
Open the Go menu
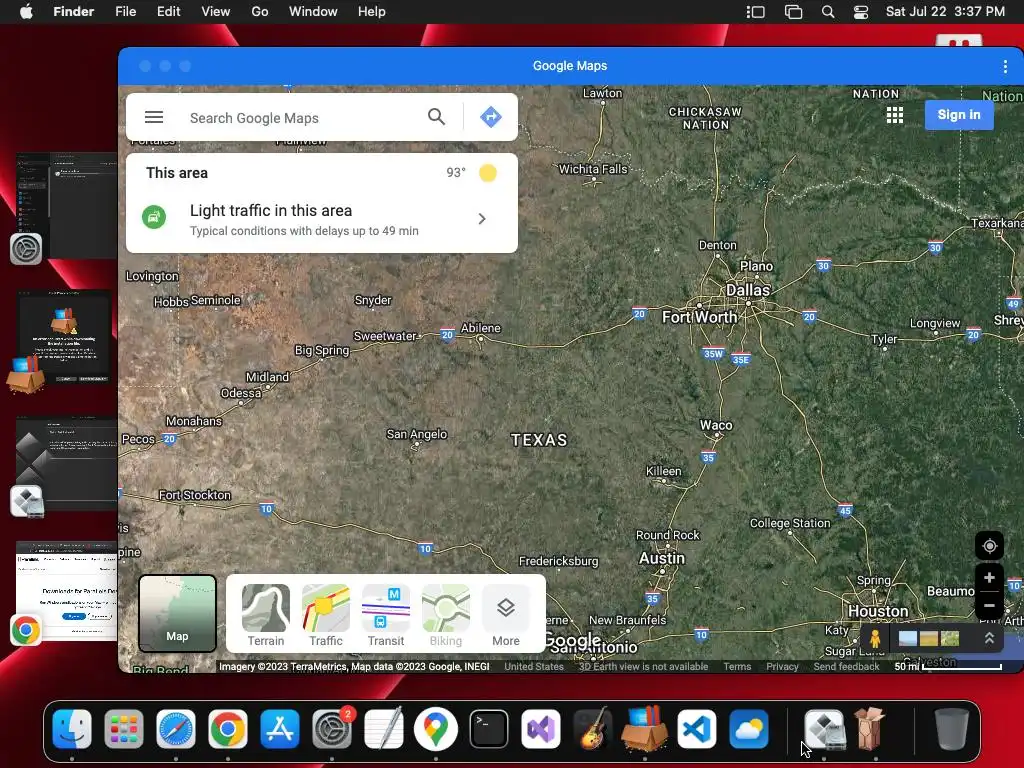point(260,12)
